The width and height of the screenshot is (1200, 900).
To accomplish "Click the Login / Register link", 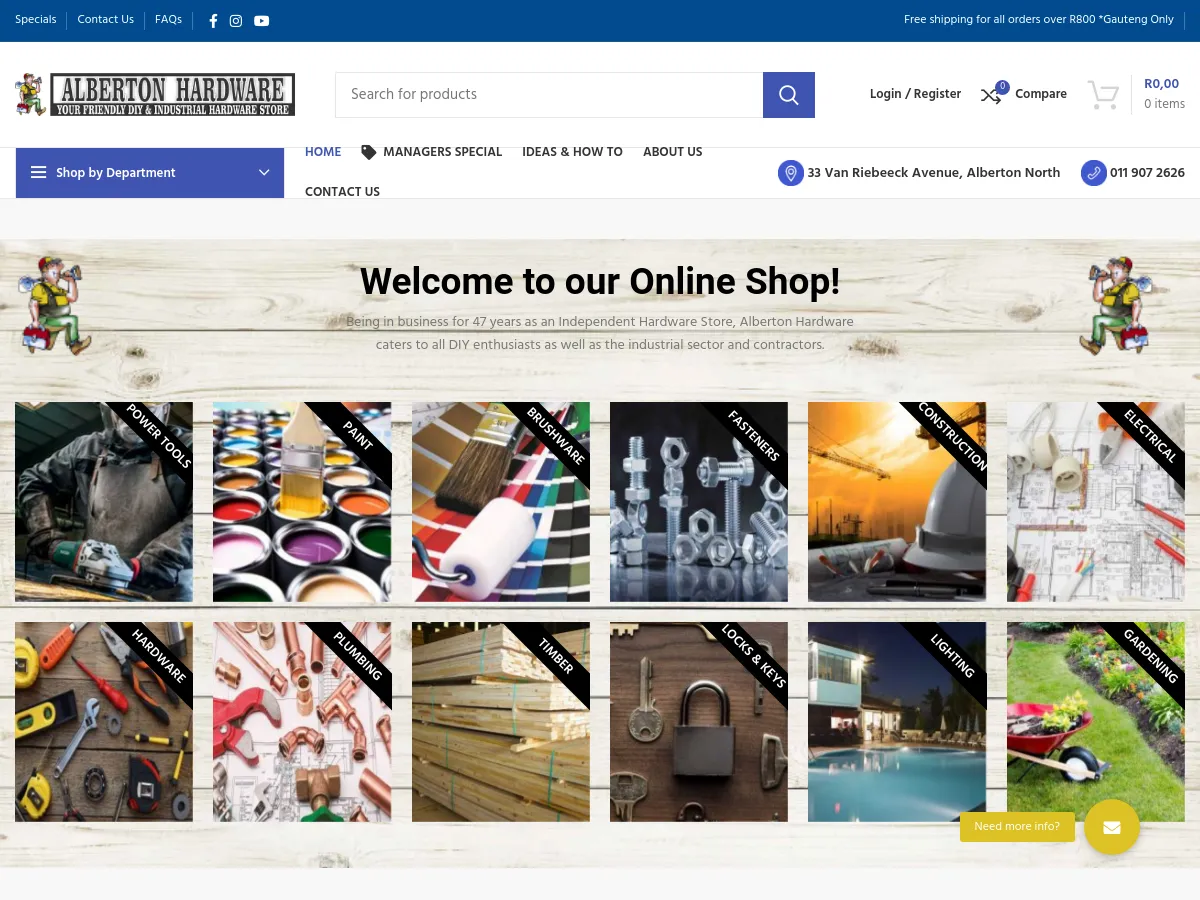I will (915, 95).
